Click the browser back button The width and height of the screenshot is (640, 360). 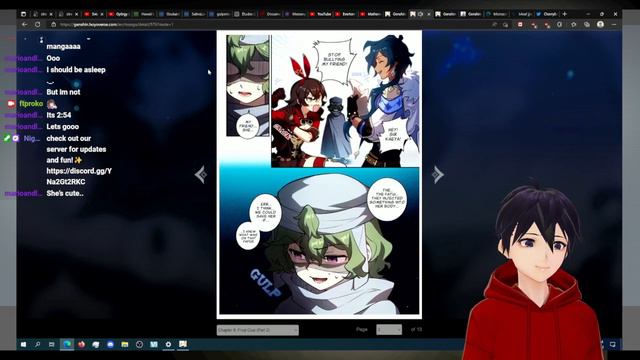[x=24, y=24]
